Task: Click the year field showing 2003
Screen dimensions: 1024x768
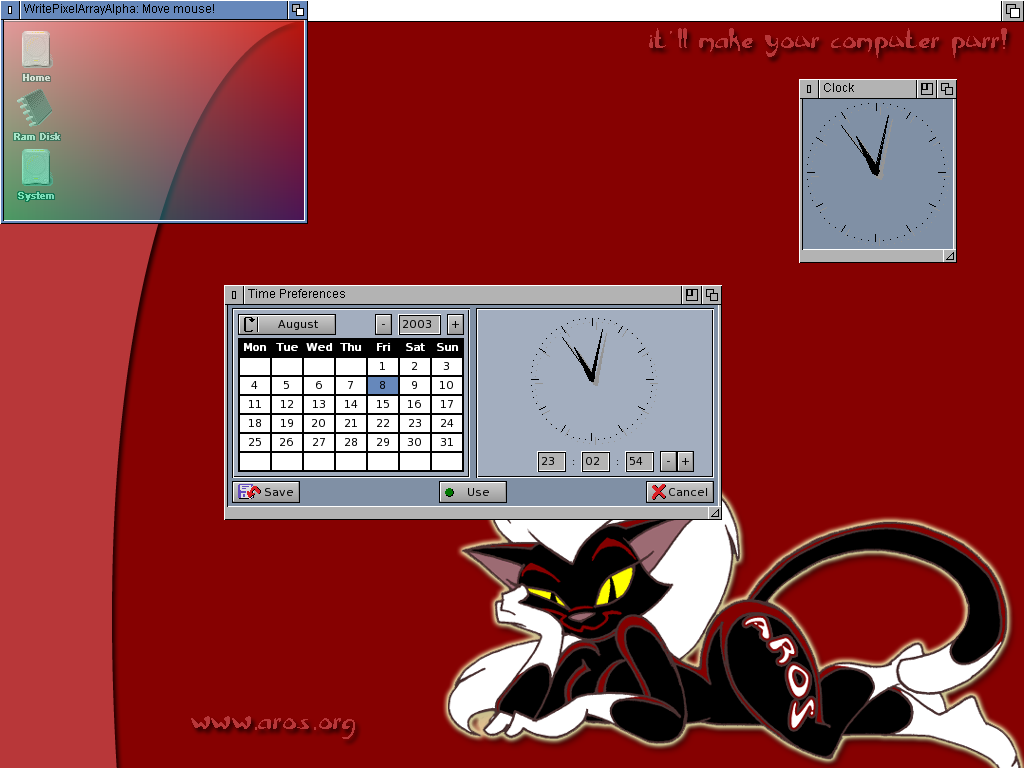Action: [x=419, y=325]
